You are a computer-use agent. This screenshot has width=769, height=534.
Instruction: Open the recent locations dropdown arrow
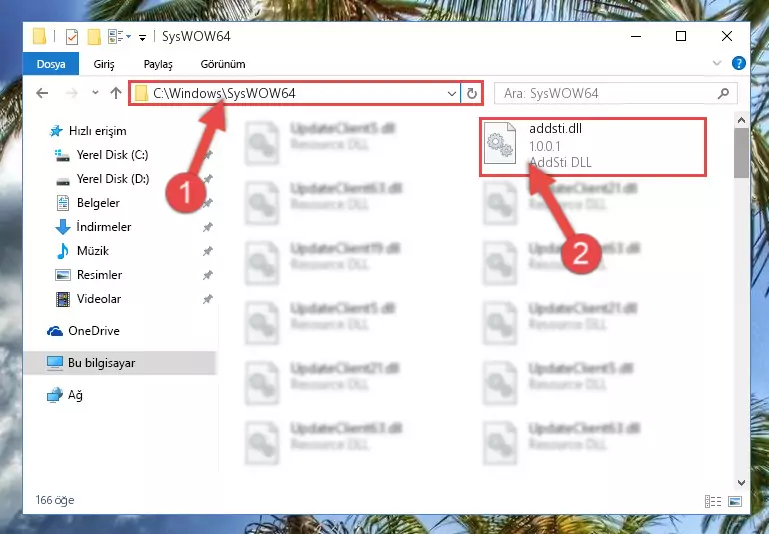tap(95, 93)
